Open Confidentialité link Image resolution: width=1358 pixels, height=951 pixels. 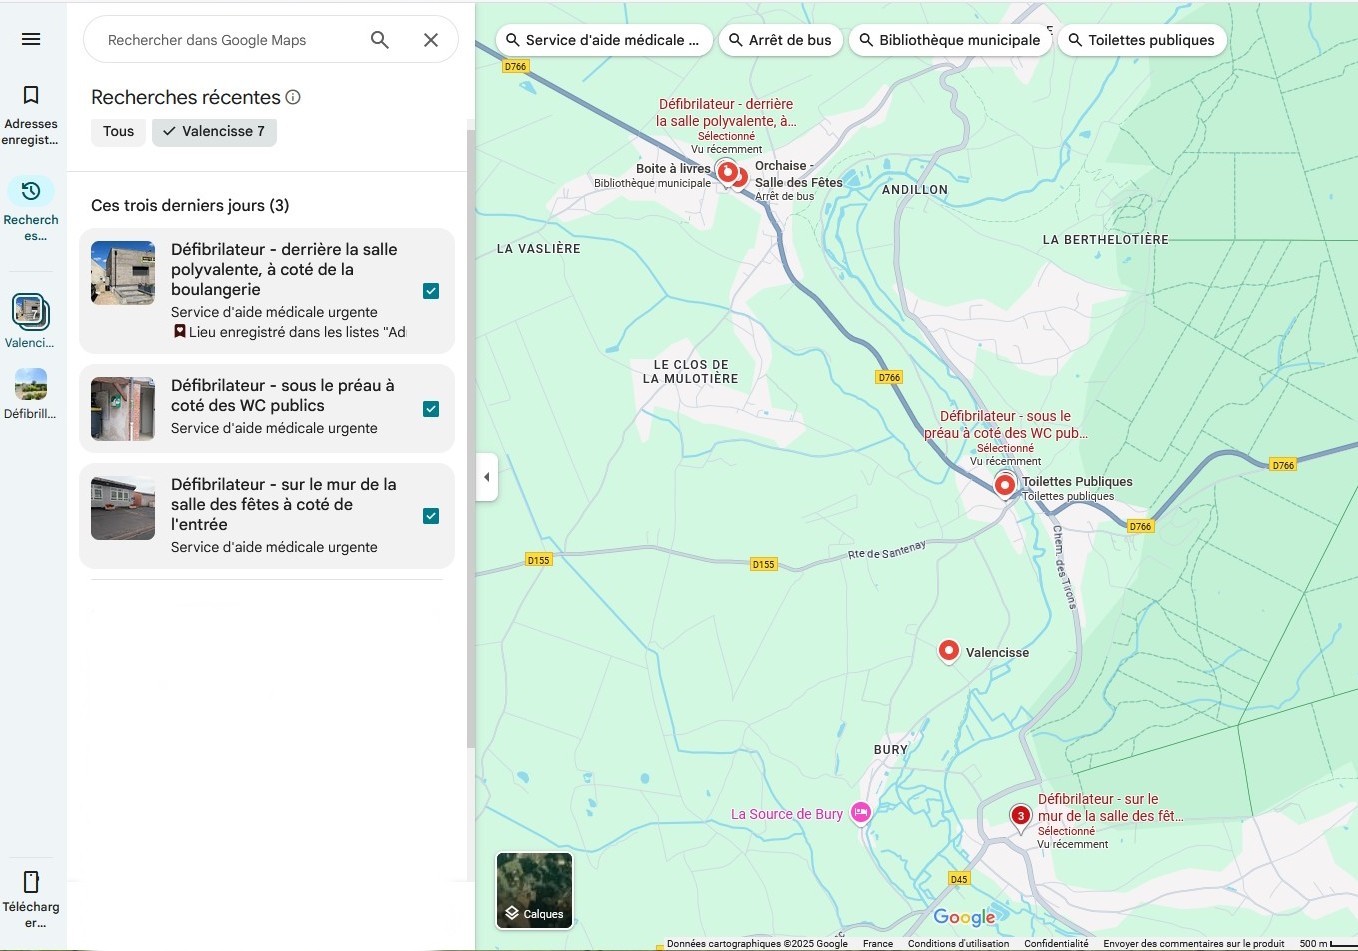coord(1056,943)
